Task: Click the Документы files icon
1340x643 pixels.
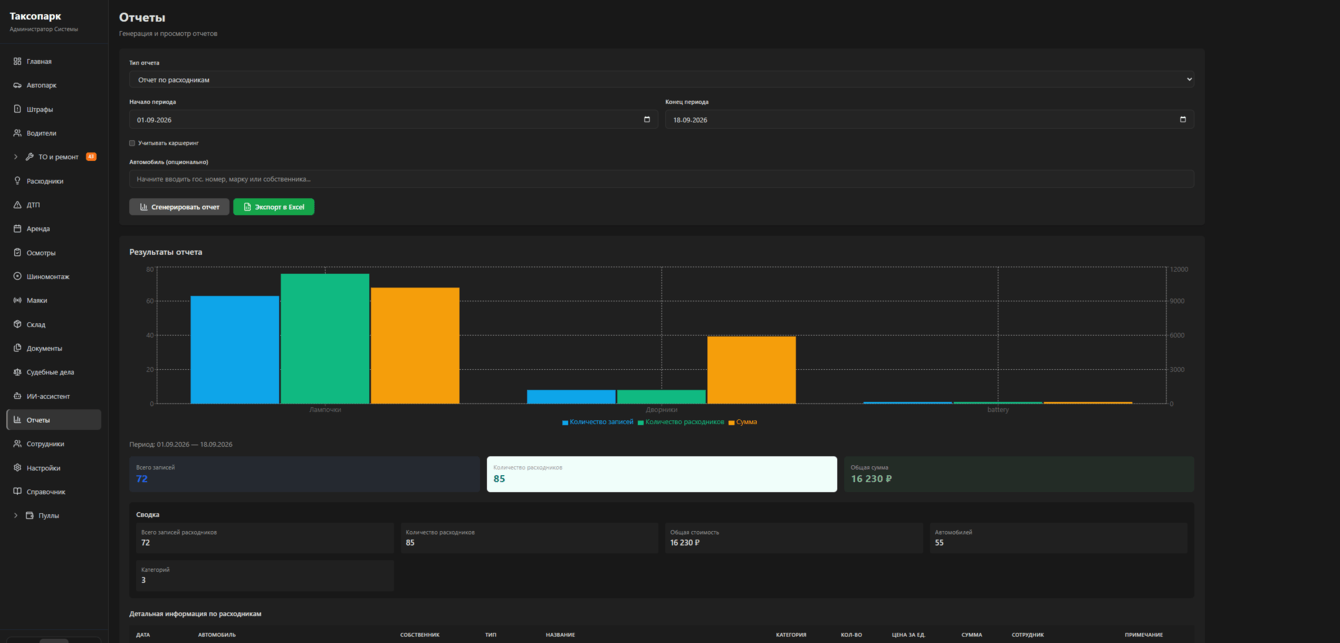Action: [17, 348]
